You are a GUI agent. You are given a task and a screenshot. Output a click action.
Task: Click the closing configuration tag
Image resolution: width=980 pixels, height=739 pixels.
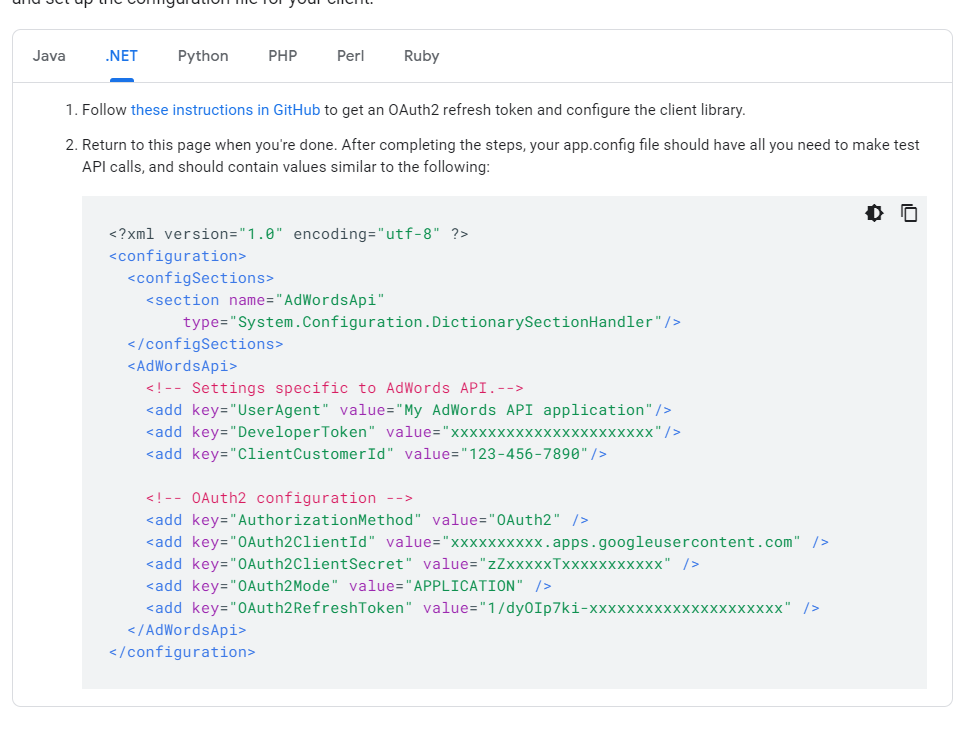coord(182,652)
